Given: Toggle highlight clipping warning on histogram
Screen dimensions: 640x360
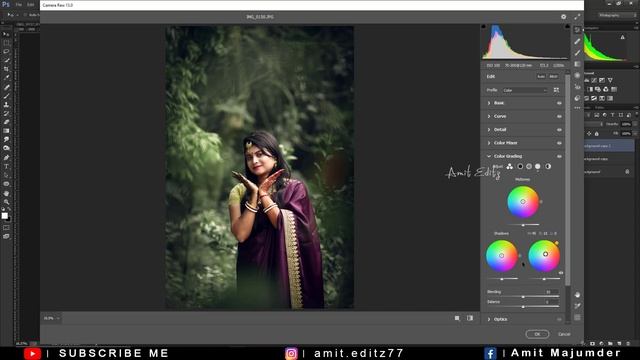Looking at the screenshot, I should click(x=567, y=27).
